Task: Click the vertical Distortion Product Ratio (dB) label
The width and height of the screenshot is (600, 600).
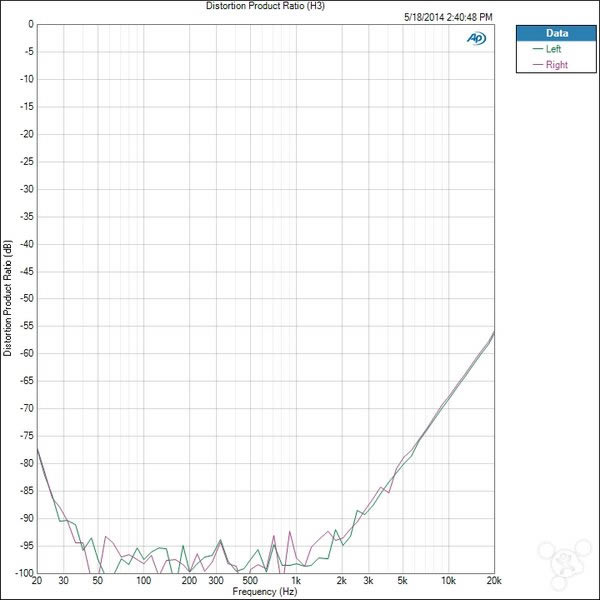Action: 8,298
